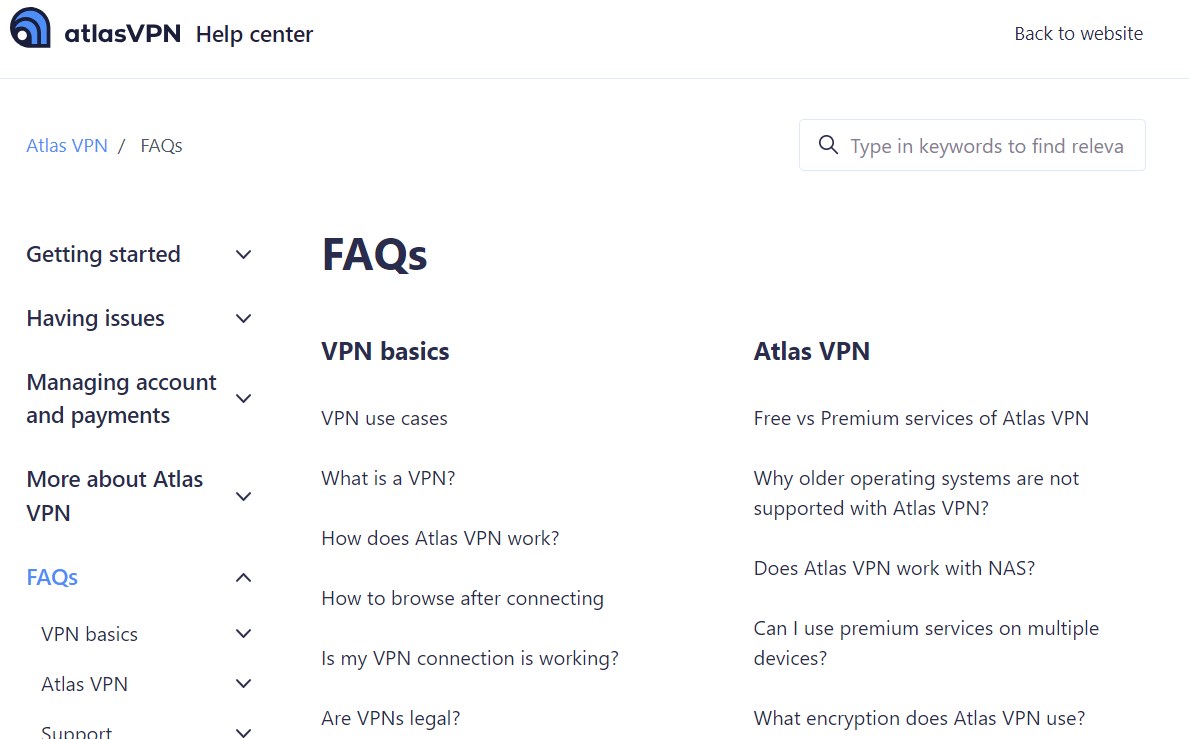The height and width of the screenshot is (739, 1189).
Task: Select Having issues in the sidebar
Action: (95, 318)
